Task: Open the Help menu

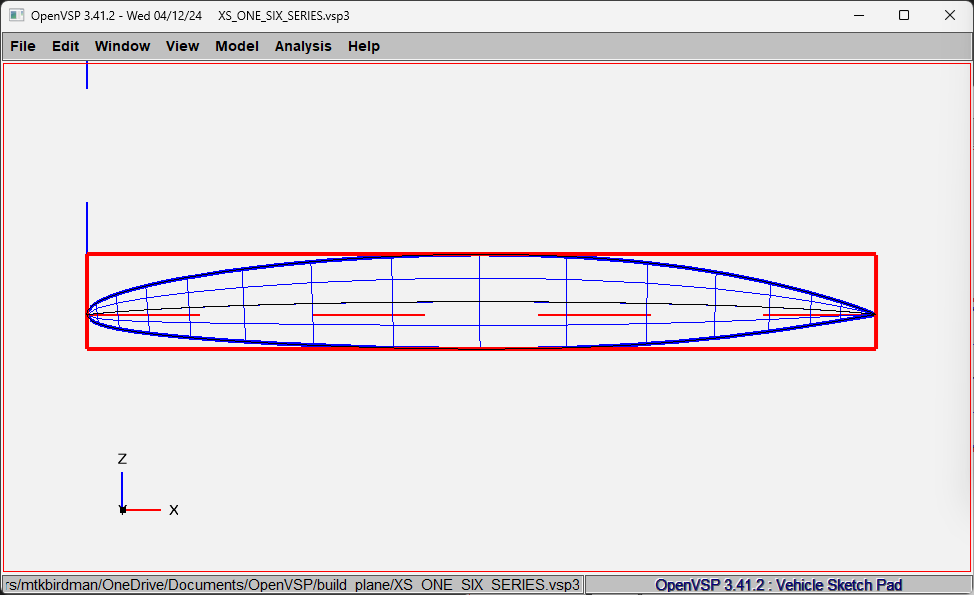Action: click(x=363, y=46)
